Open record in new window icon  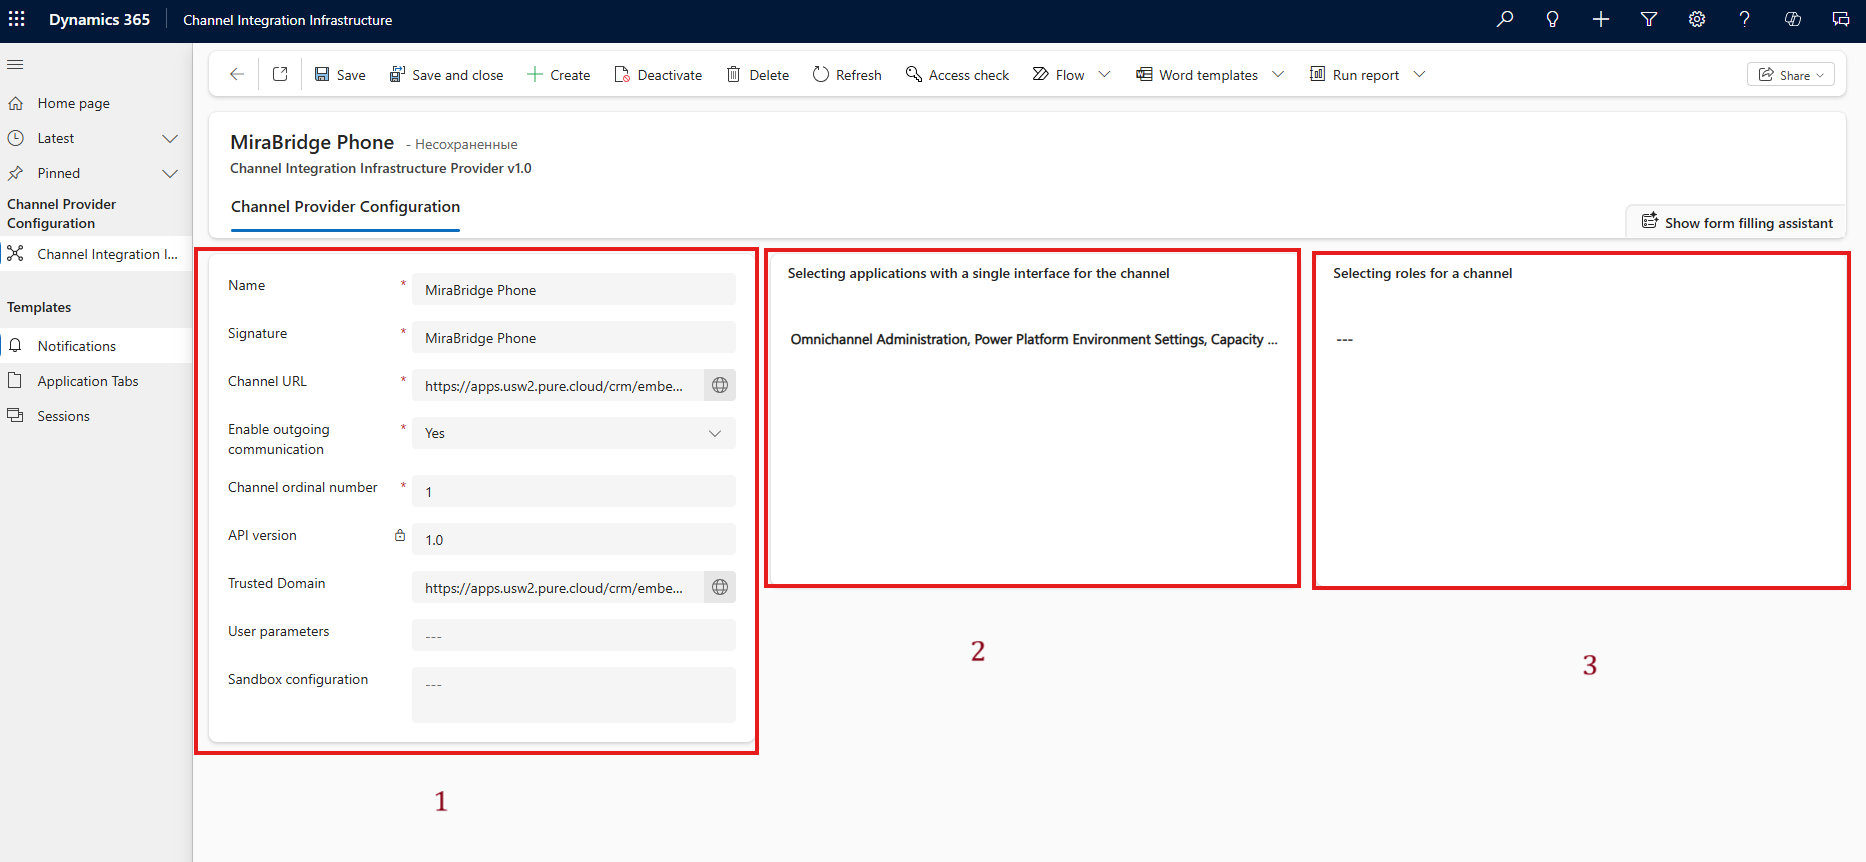(x=280, y=74)
